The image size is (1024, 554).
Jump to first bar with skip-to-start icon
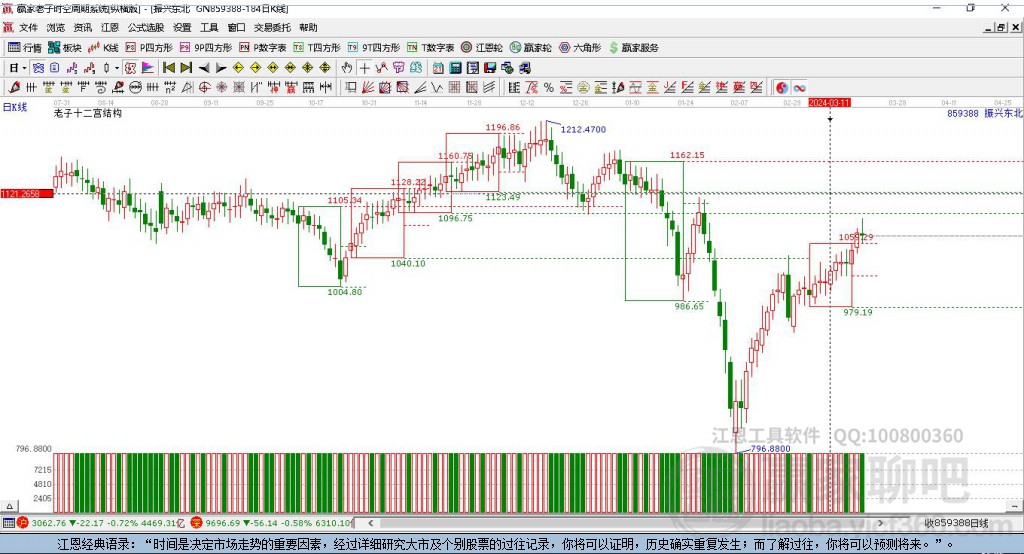pos(168,68)
